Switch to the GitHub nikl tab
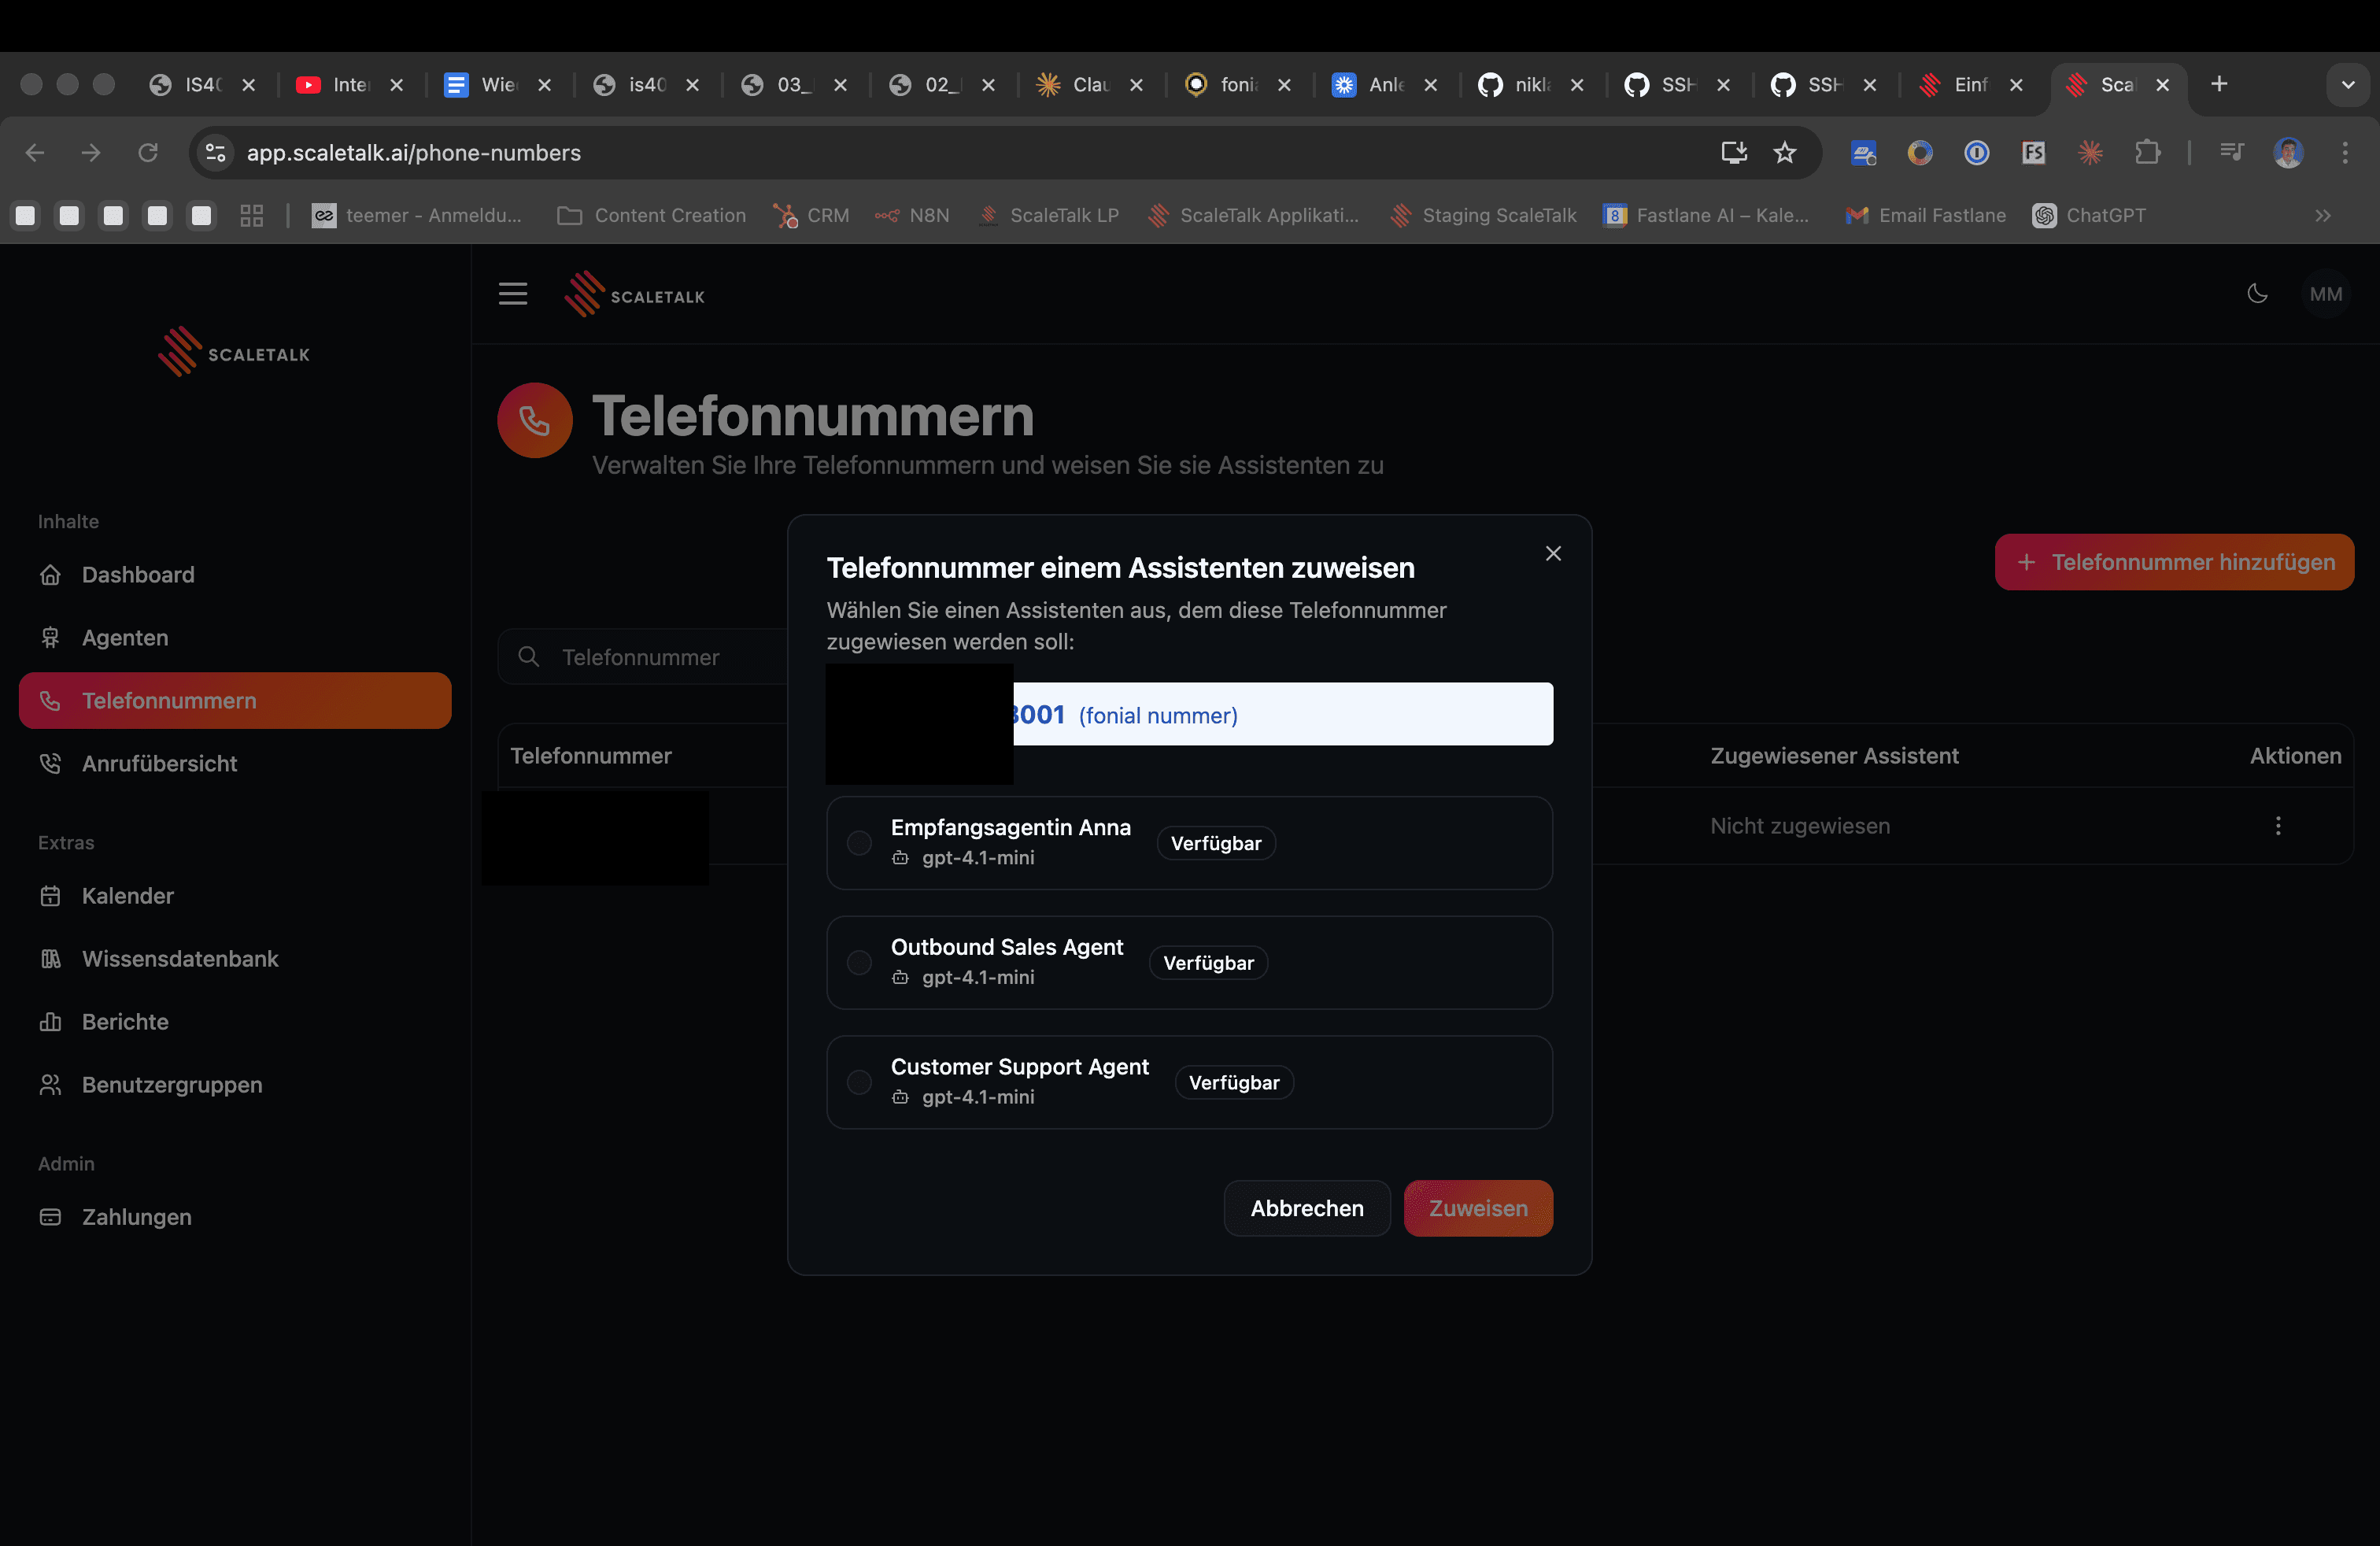 pyautogui.click(x=1530, y=85)
